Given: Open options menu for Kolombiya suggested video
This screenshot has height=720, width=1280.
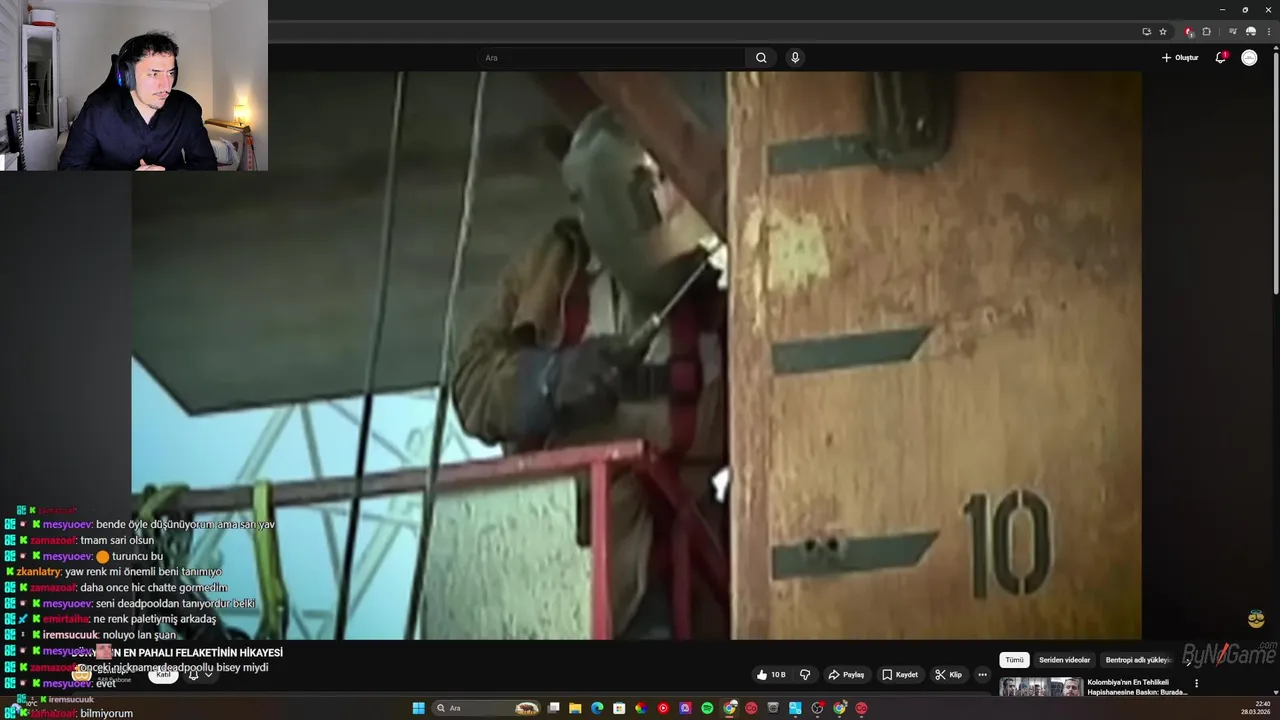Looking at the screenshot, I should 1196,684.
